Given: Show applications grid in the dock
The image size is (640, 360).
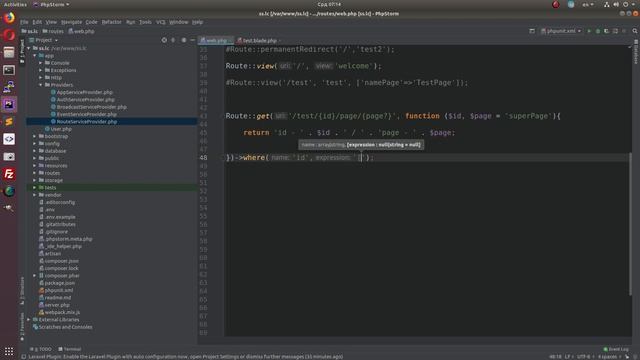Looking at the screenshot, I should (9, 351).
